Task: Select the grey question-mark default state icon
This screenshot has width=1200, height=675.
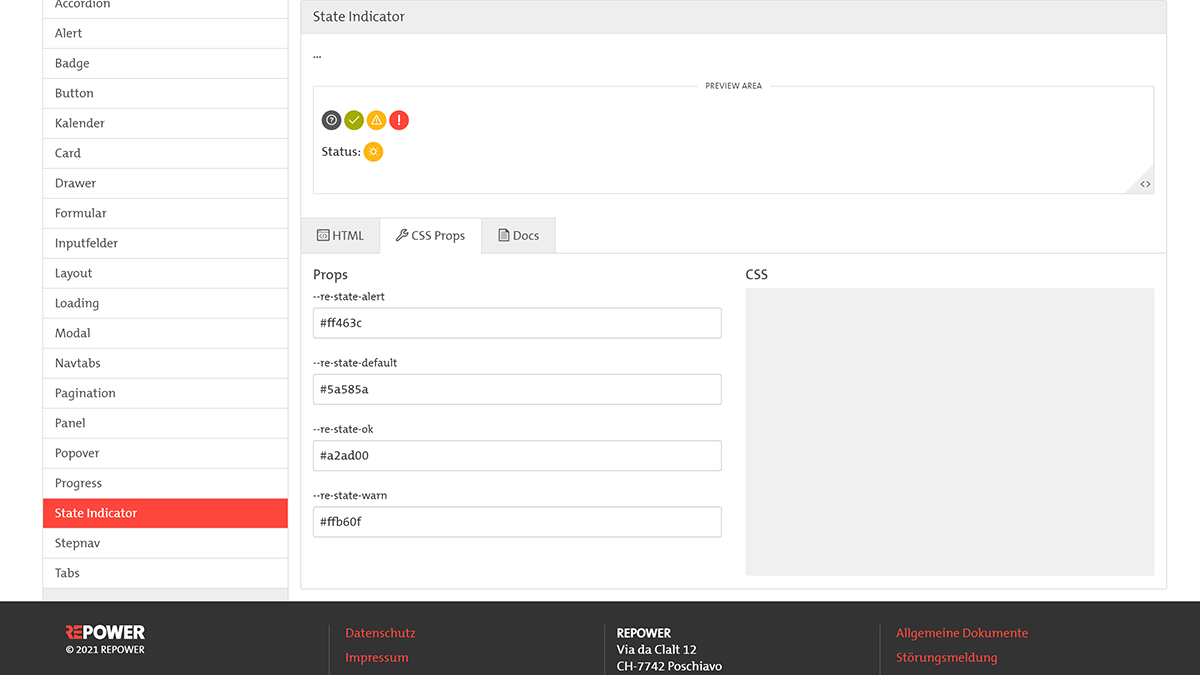Action: 331,119
